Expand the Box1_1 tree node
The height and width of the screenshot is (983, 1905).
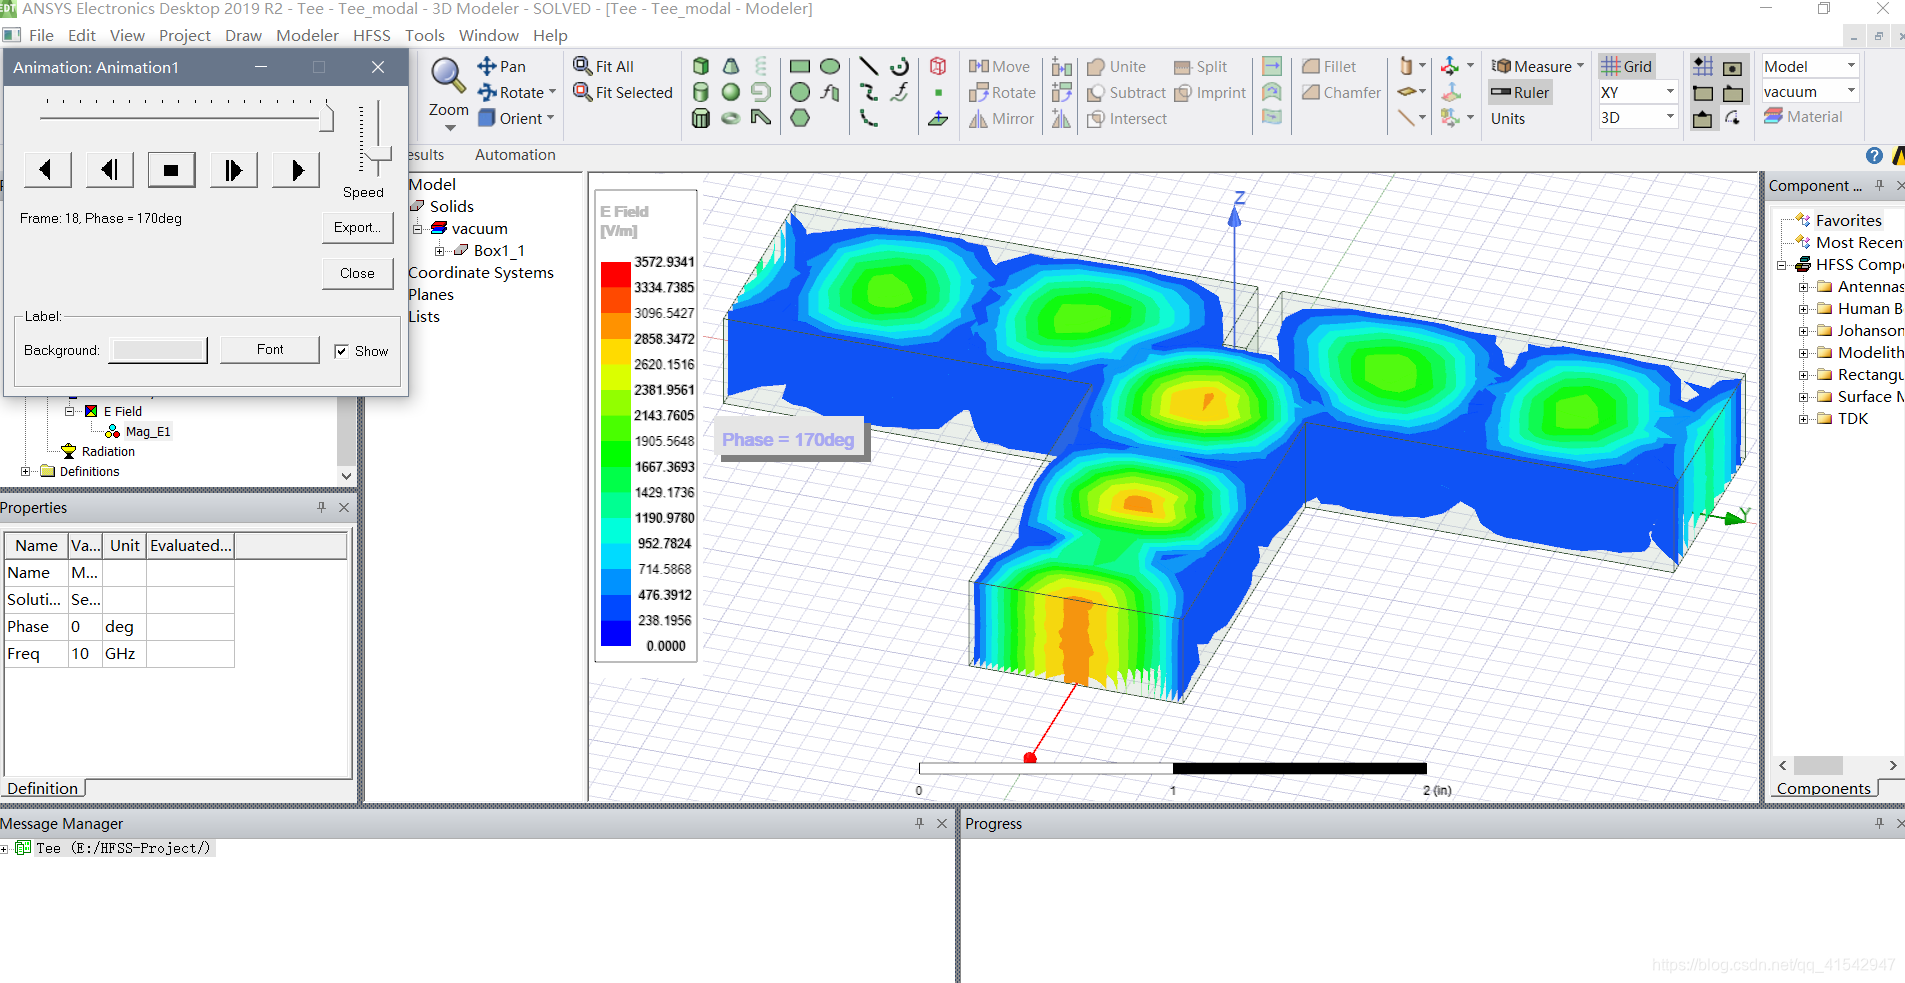coord(439,251)
